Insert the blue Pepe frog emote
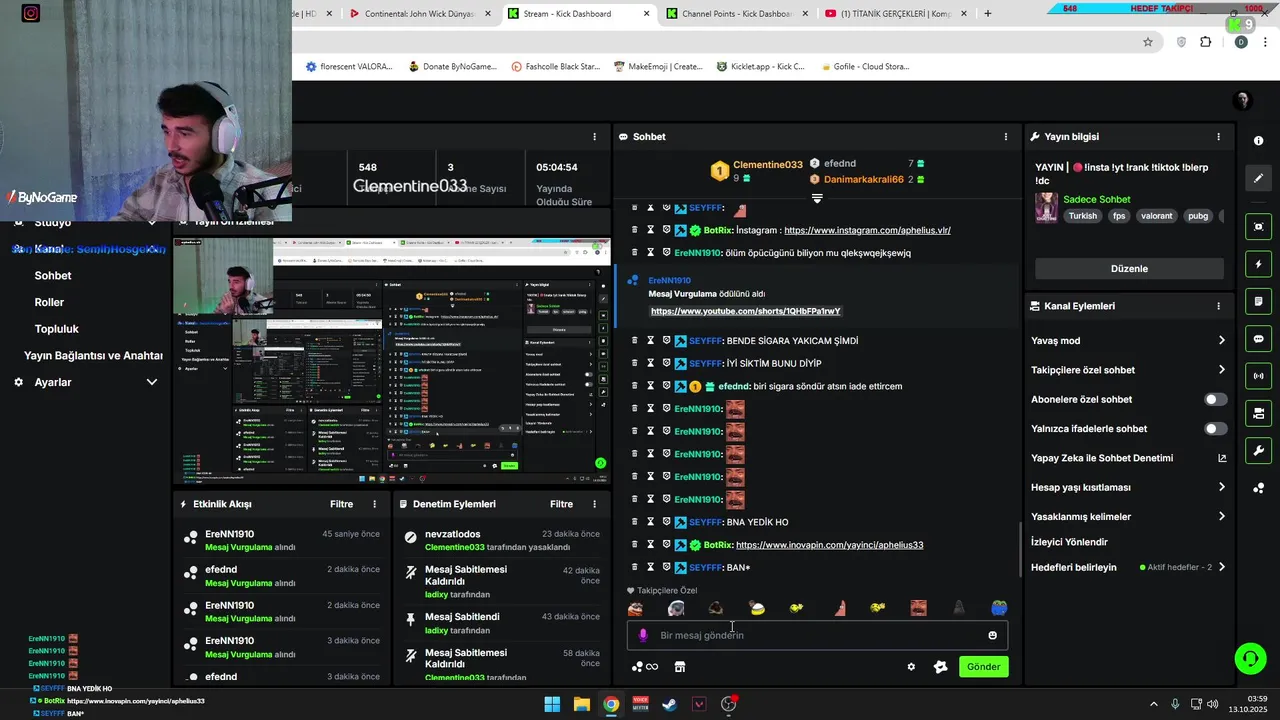Screen dimensions: 1280x720 point(999,608)
